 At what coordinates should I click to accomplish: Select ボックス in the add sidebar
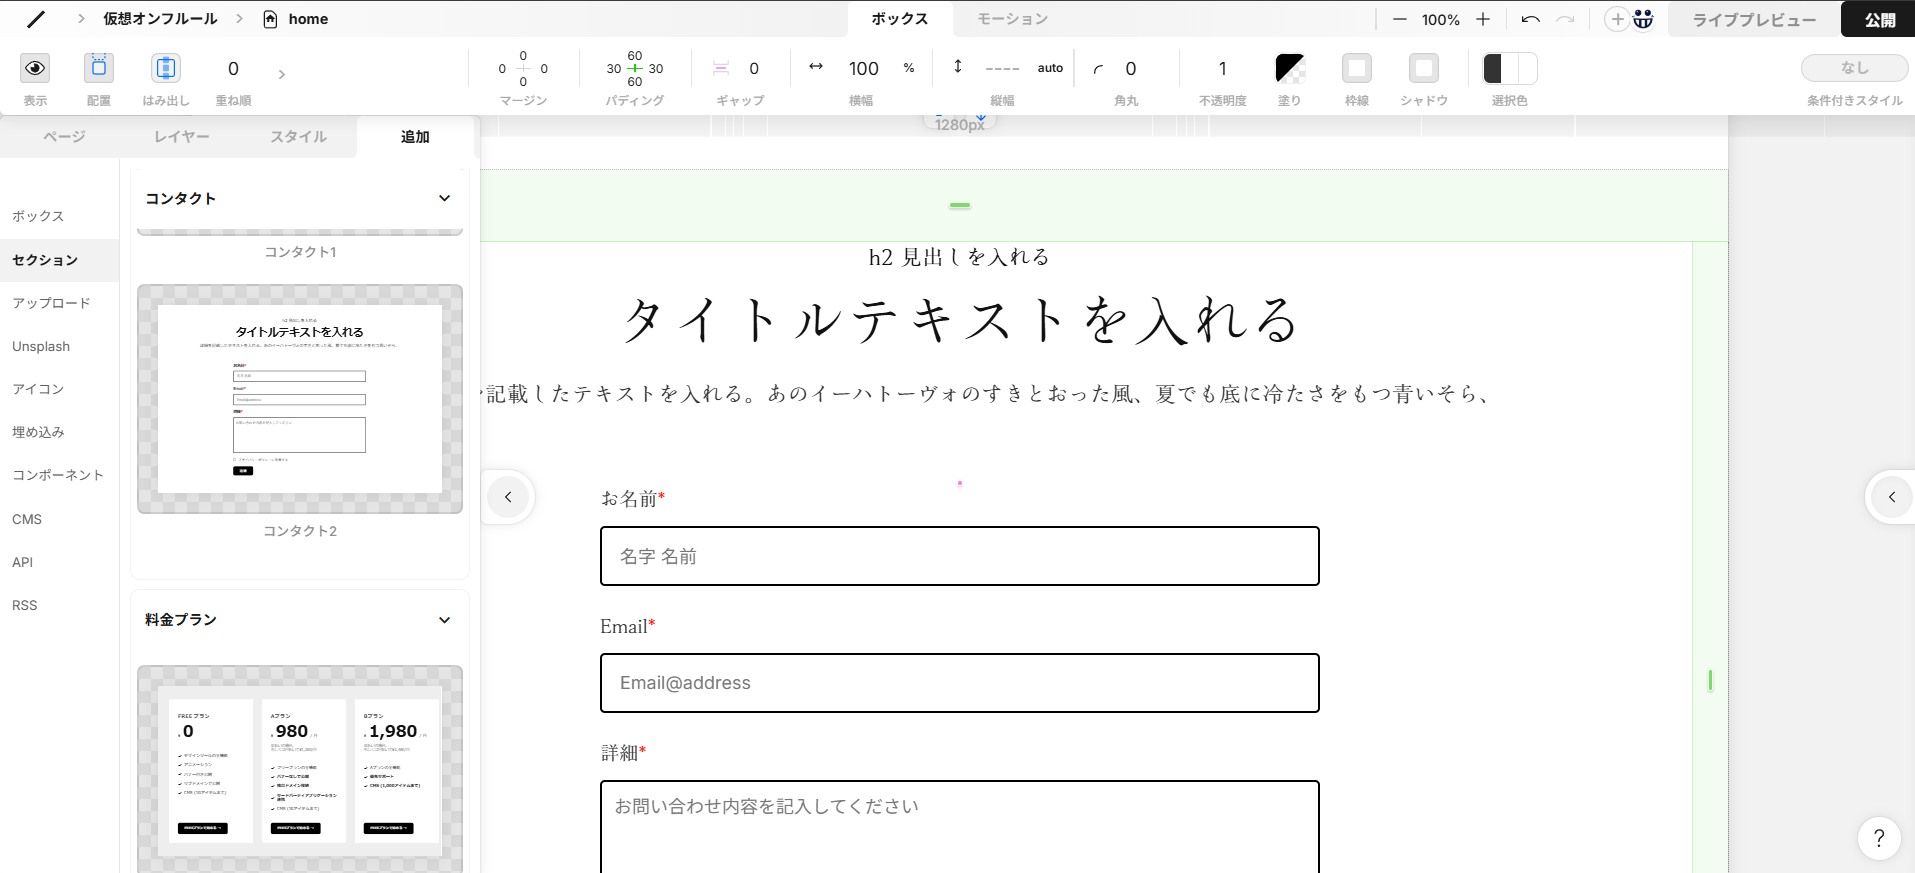pyautogui.click(x=38, y=216)
